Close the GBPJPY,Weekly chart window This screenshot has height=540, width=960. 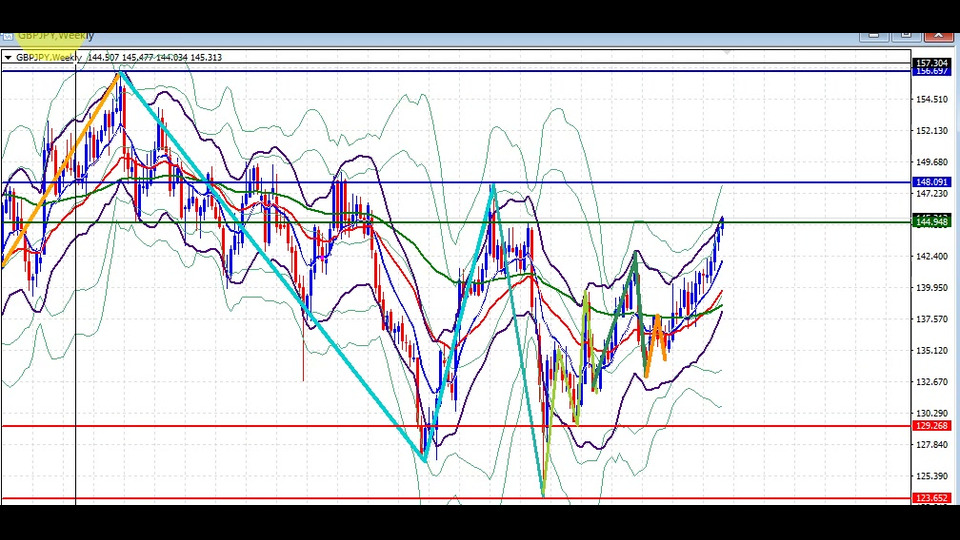(x=939, y=35)
